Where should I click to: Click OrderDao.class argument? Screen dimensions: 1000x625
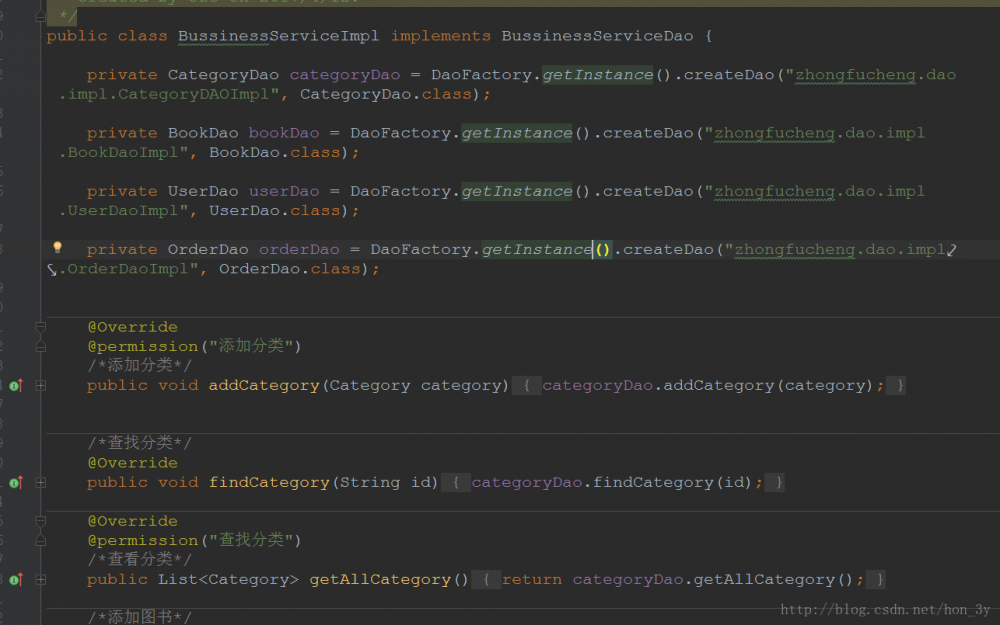pos(290,268)
